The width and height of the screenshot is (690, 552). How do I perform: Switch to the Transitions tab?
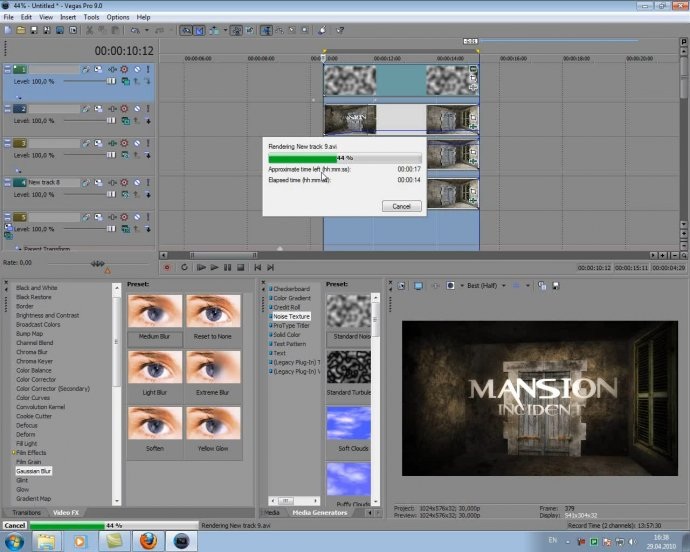pos(26,512)
